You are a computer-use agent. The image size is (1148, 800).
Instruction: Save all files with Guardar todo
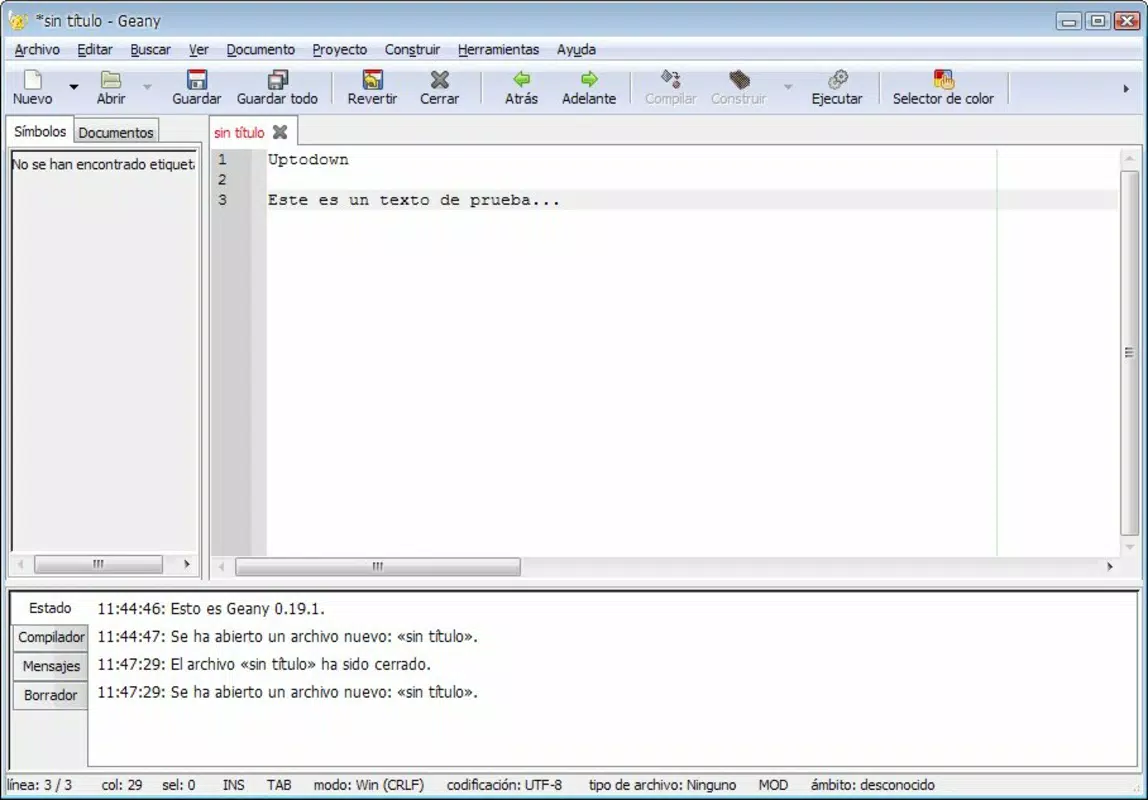277,87
